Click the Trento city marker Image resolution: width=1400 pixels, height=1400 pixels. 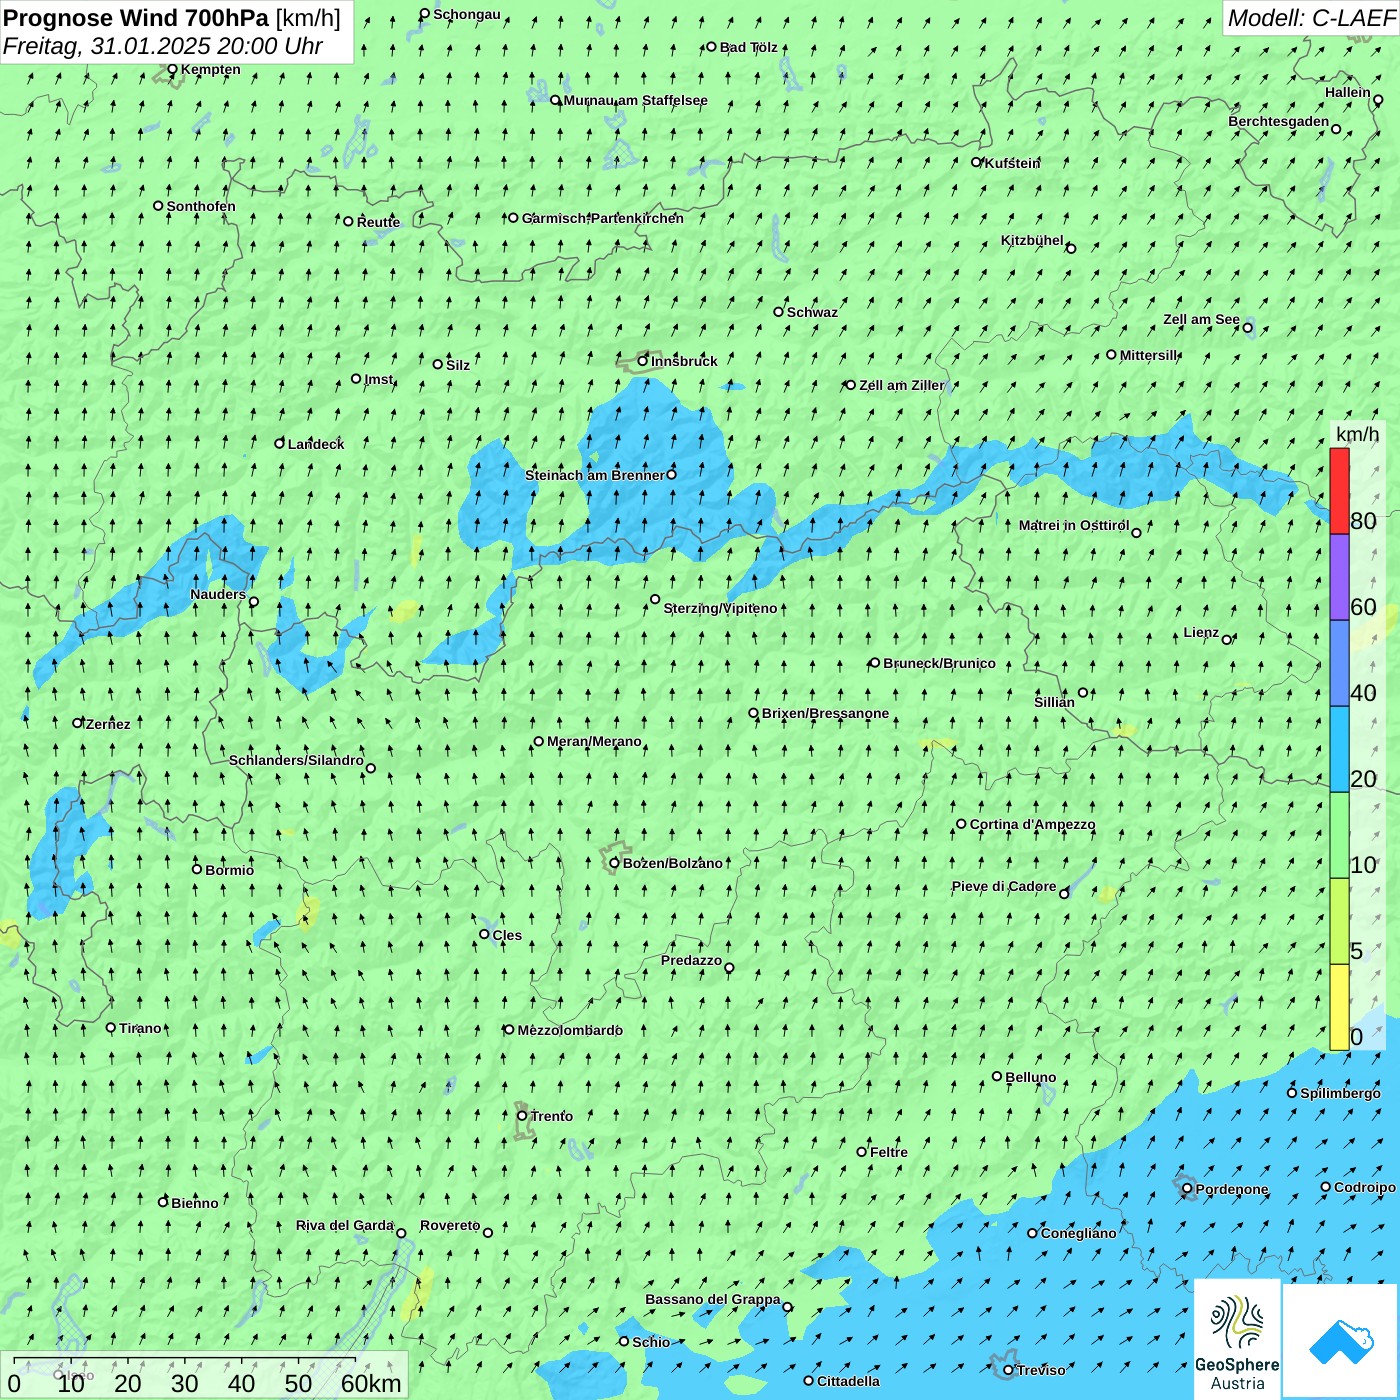[522, 1116]
